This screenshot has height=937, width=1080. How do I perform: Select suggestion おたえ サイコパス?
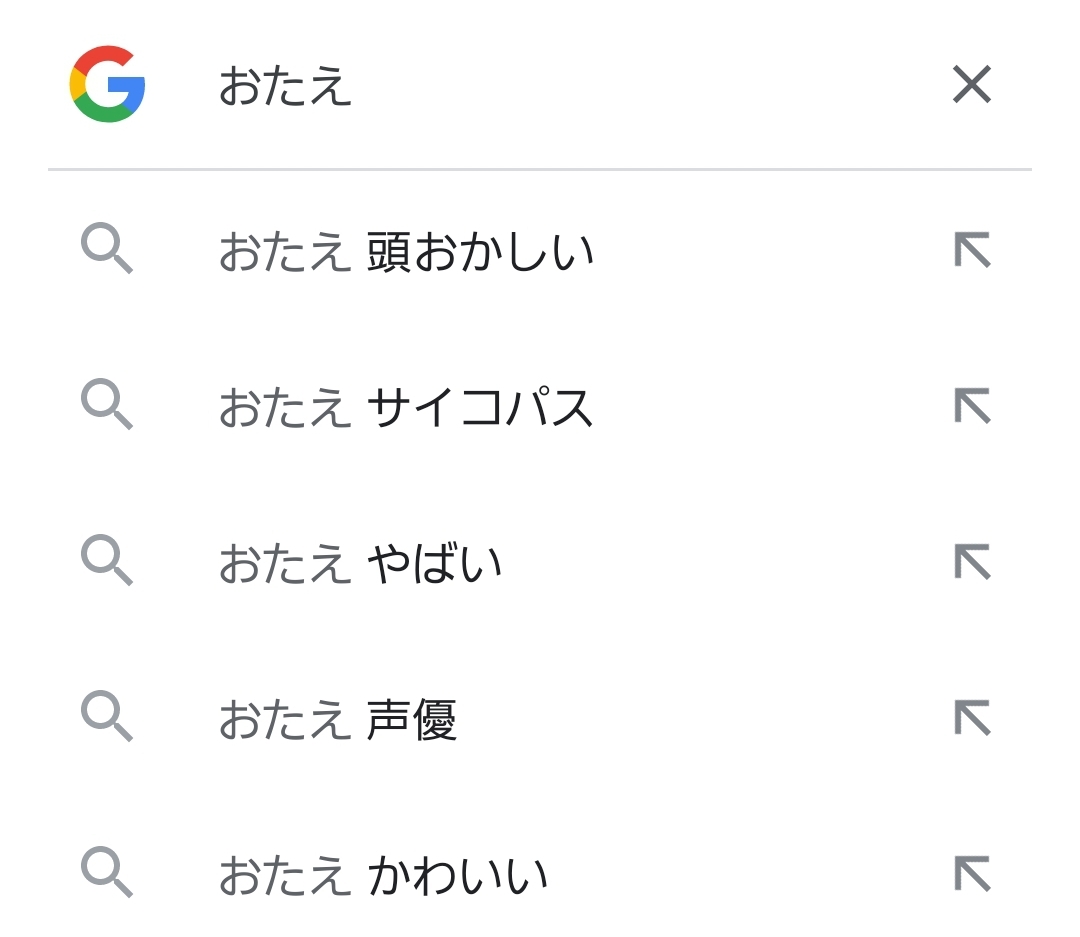tap(406, 408)
